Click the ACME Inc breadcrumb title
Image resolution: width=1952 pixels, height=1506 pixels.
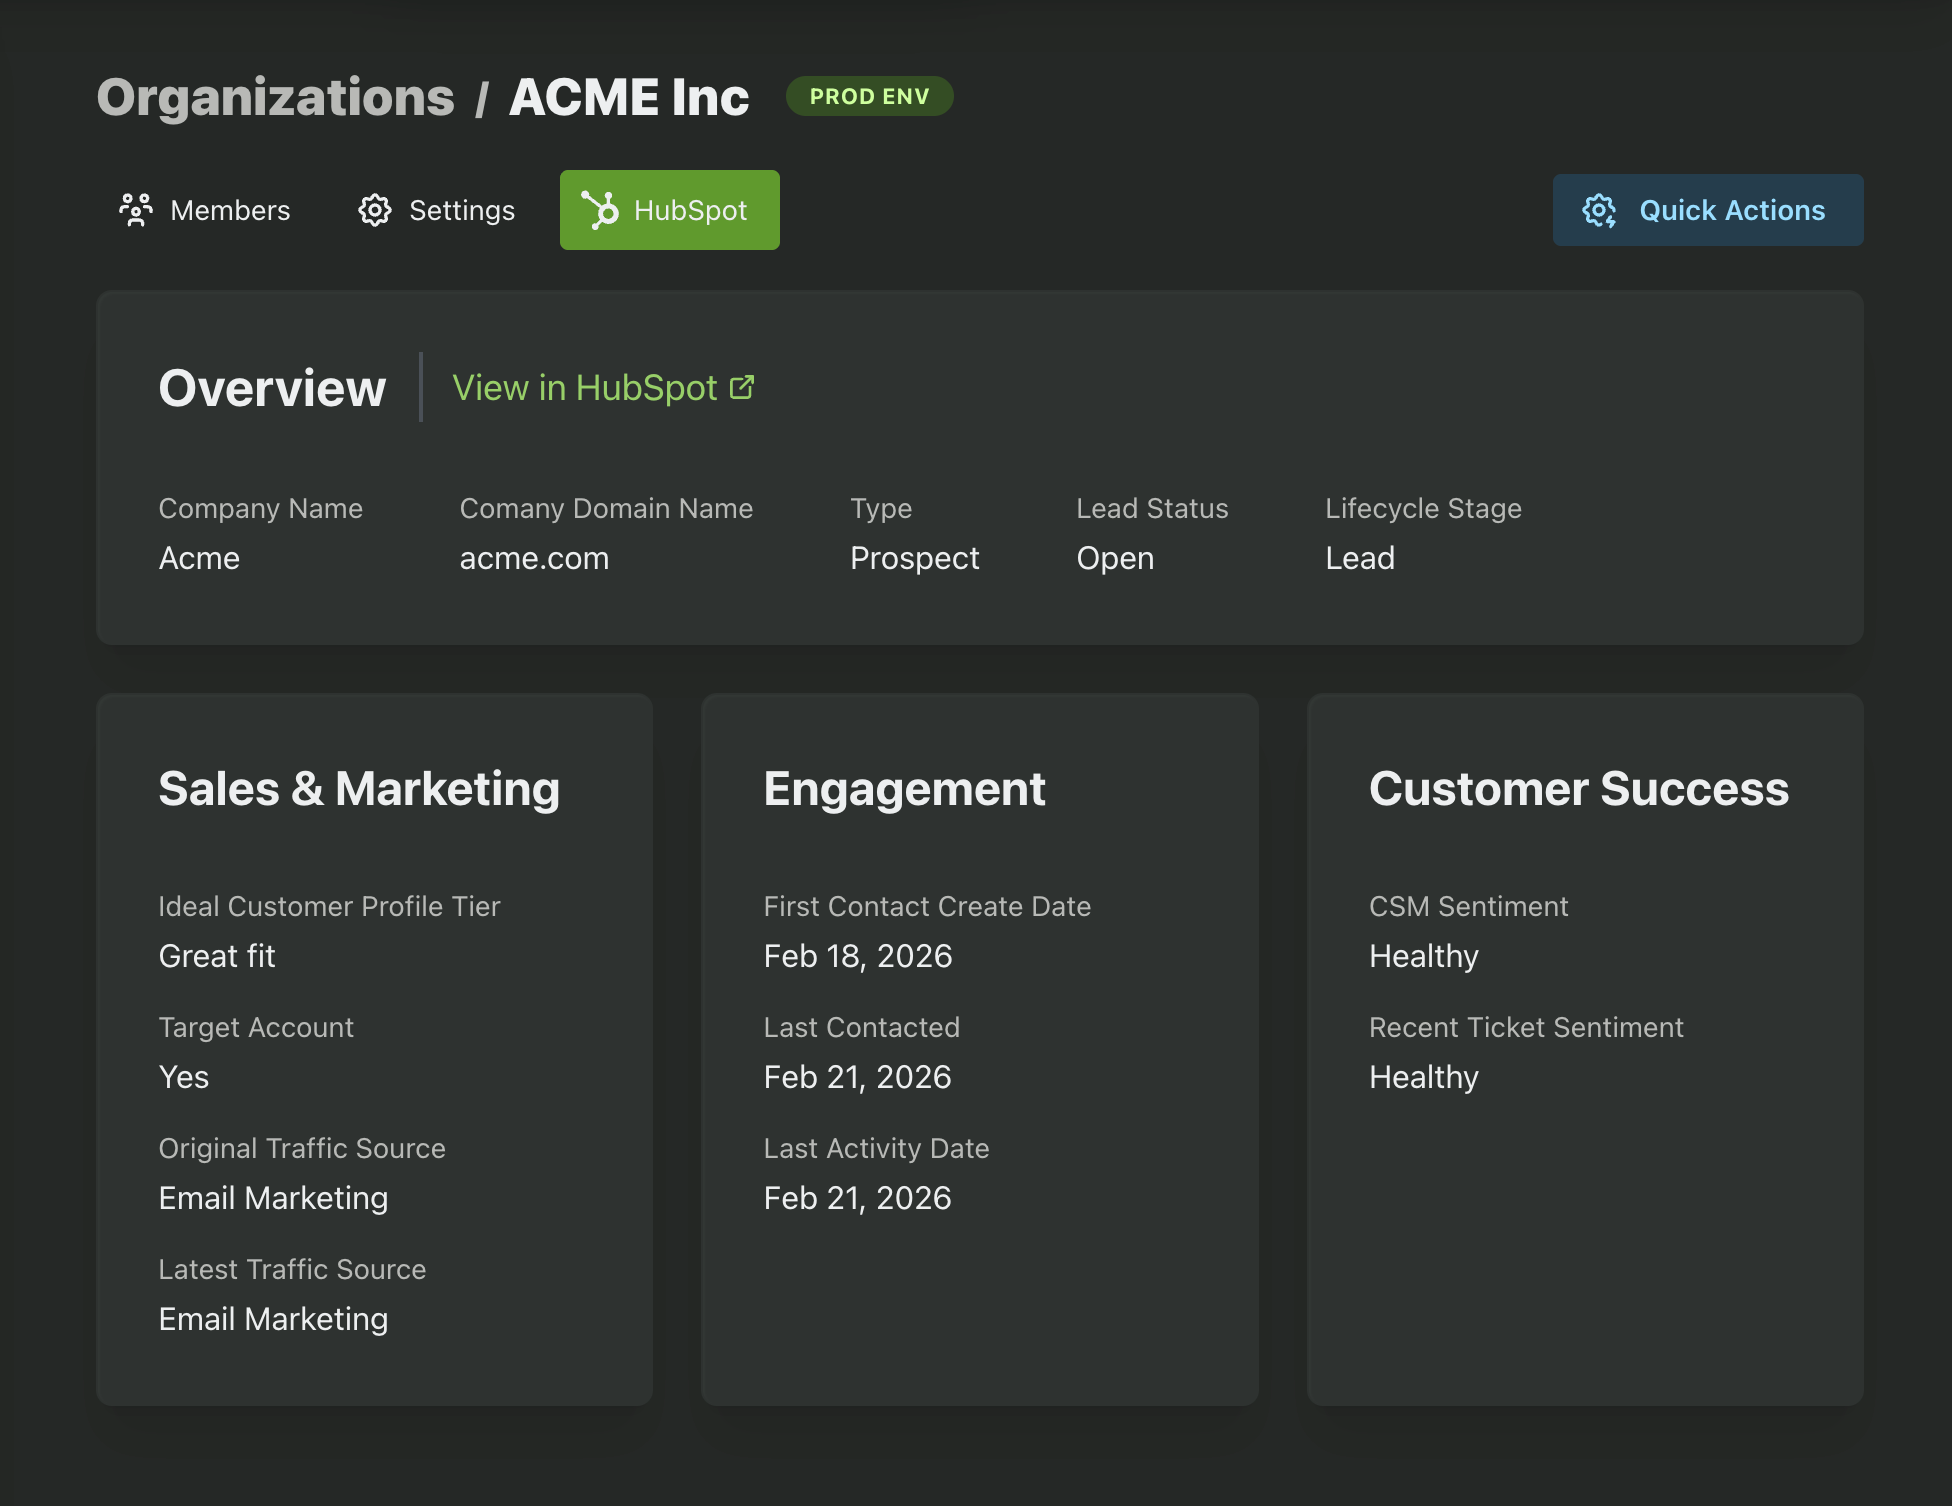point(630,96)
